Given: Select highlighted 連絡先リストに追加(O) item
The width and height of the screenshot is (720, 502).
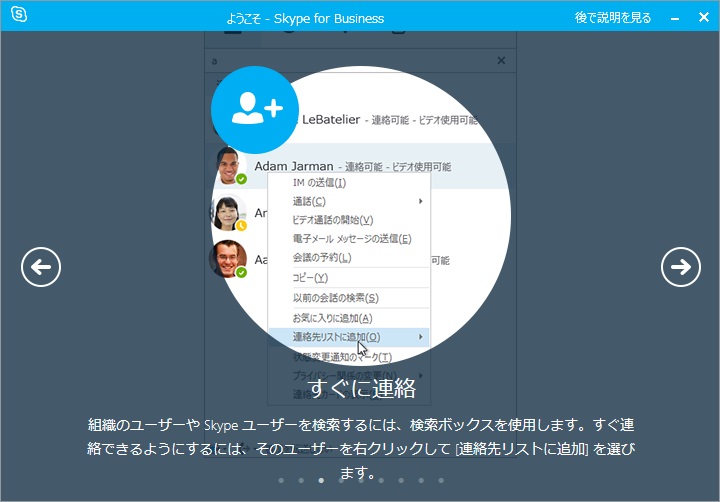Looking at the screenshot, I should (349, 337).
